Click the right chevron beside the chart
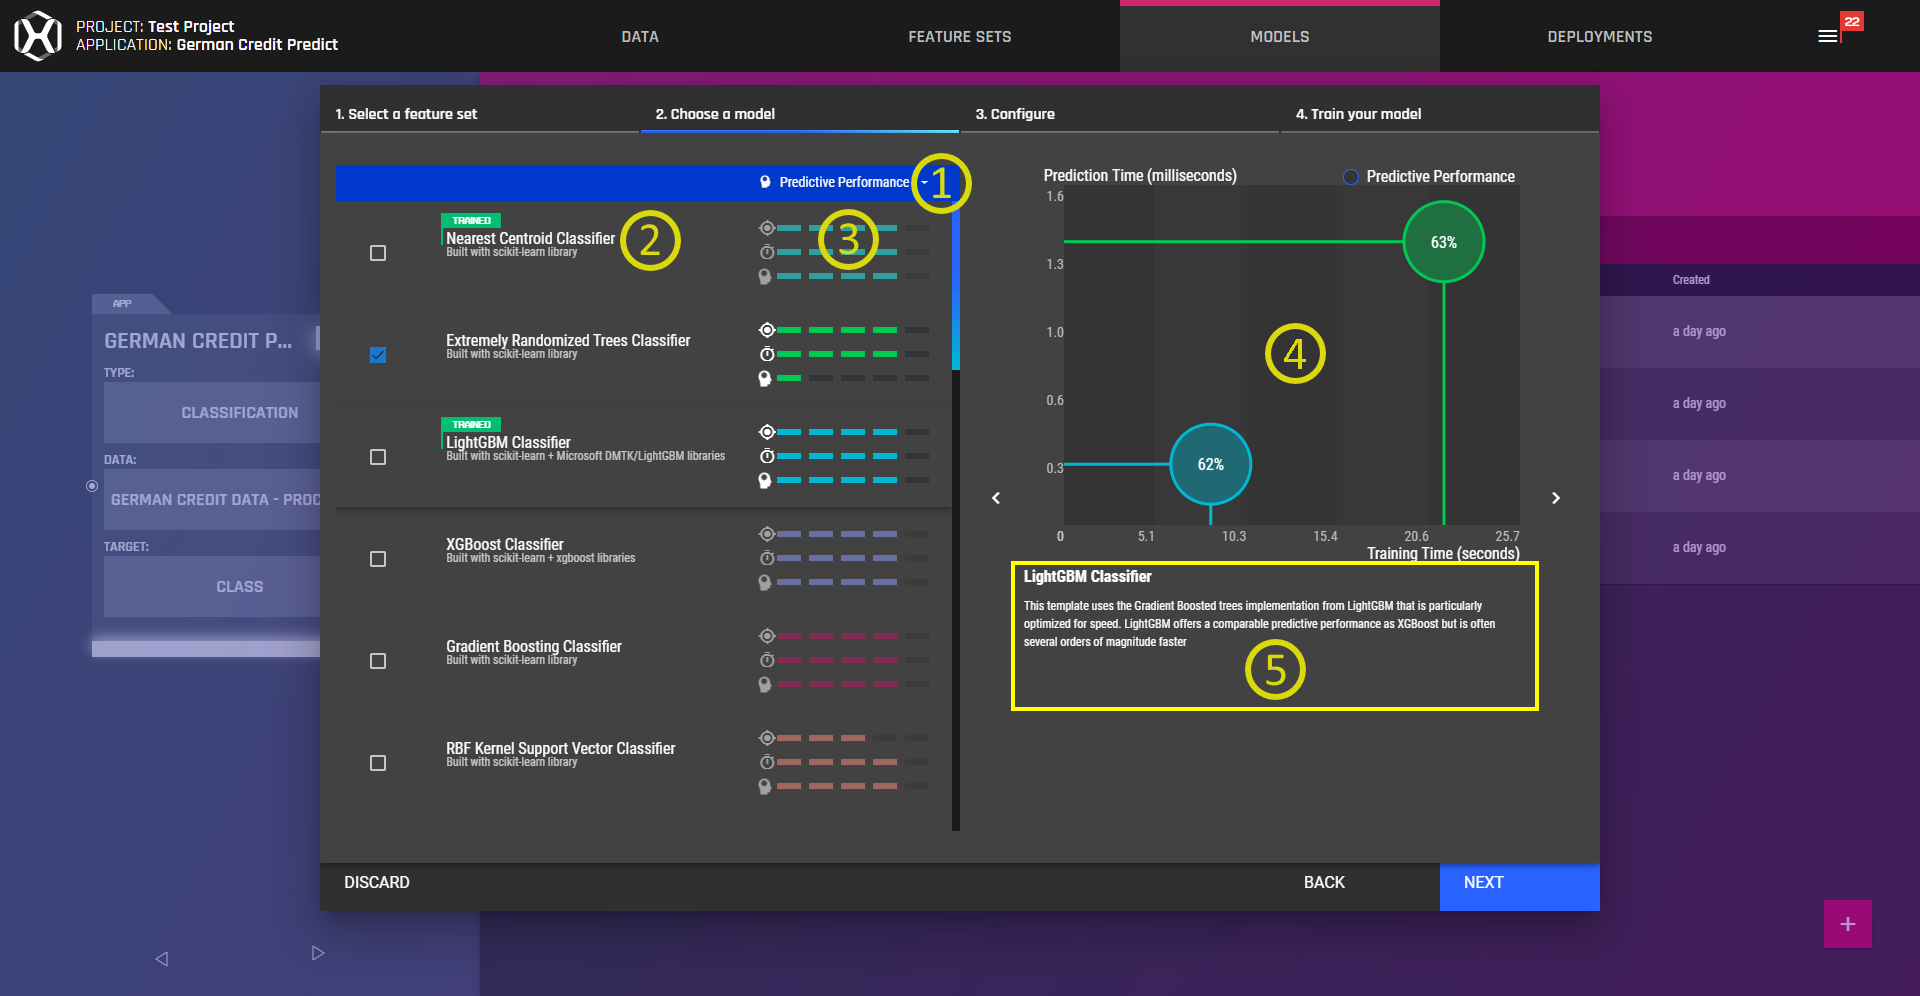Screen dimensions: 1920x996 (x=1556, y=497)
